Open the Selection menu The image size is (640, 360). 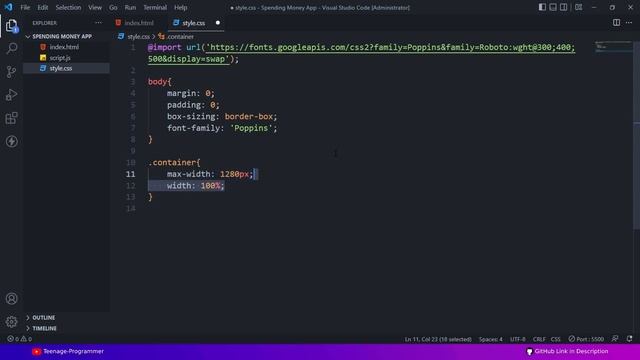[x=68, y=7]
